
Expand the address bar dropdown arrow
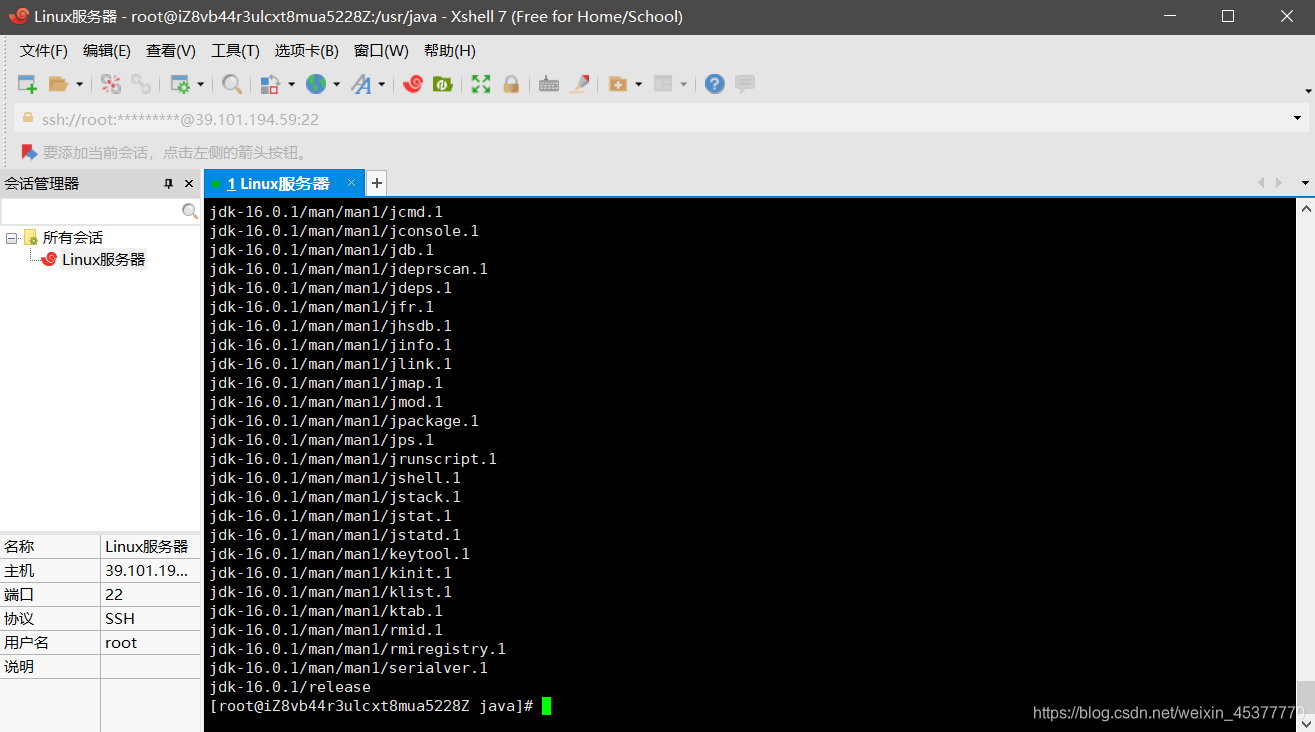[1298, 119]
